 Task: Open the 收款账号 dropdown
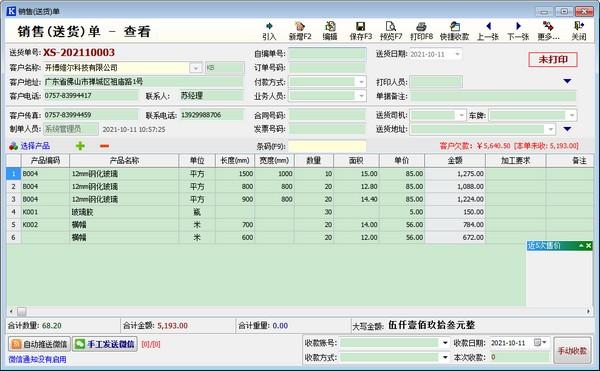(445, 343)
